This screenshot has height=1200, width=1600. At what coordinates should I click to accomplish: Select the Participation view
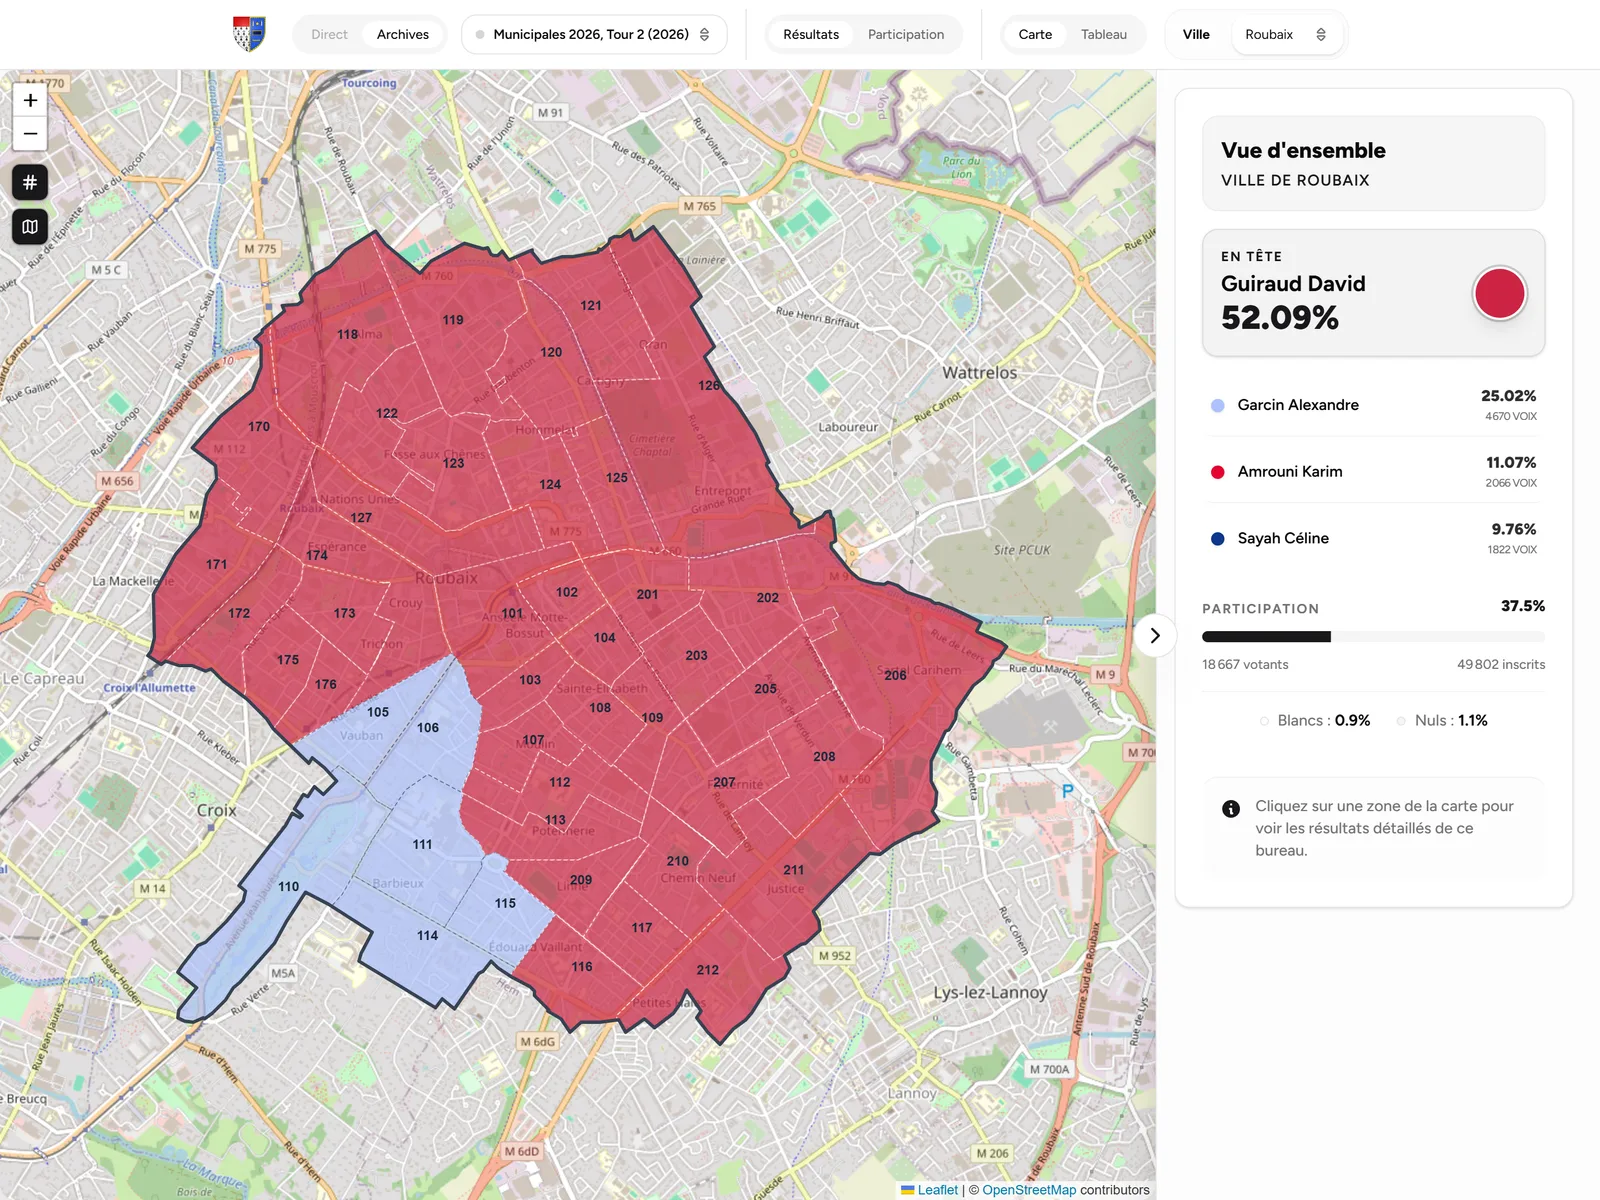[x=906, y=34]
